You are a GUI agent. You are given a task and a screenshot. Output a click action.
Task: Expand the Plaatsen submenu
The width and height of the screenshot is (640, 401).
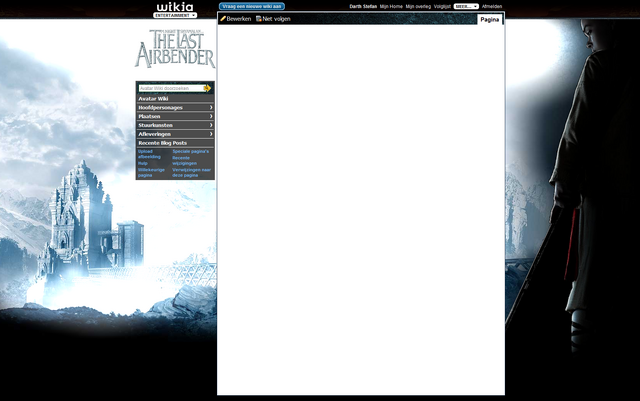[175, 116]
